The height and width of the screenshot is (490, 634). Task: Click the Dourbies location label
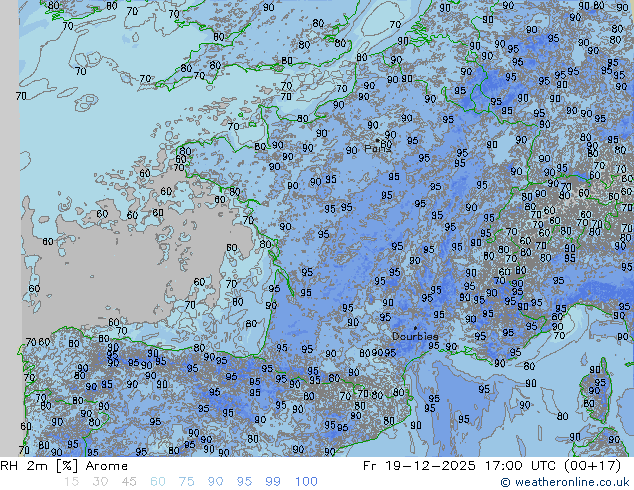(415, 336)
